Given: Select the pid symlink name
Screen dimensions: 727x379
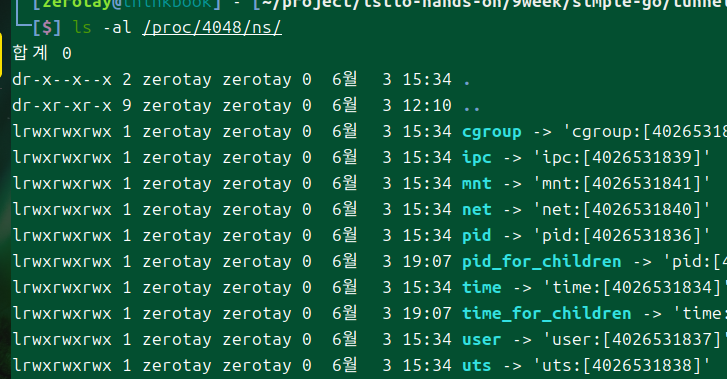Looking at the screenshot, I should tap(477, 235).
